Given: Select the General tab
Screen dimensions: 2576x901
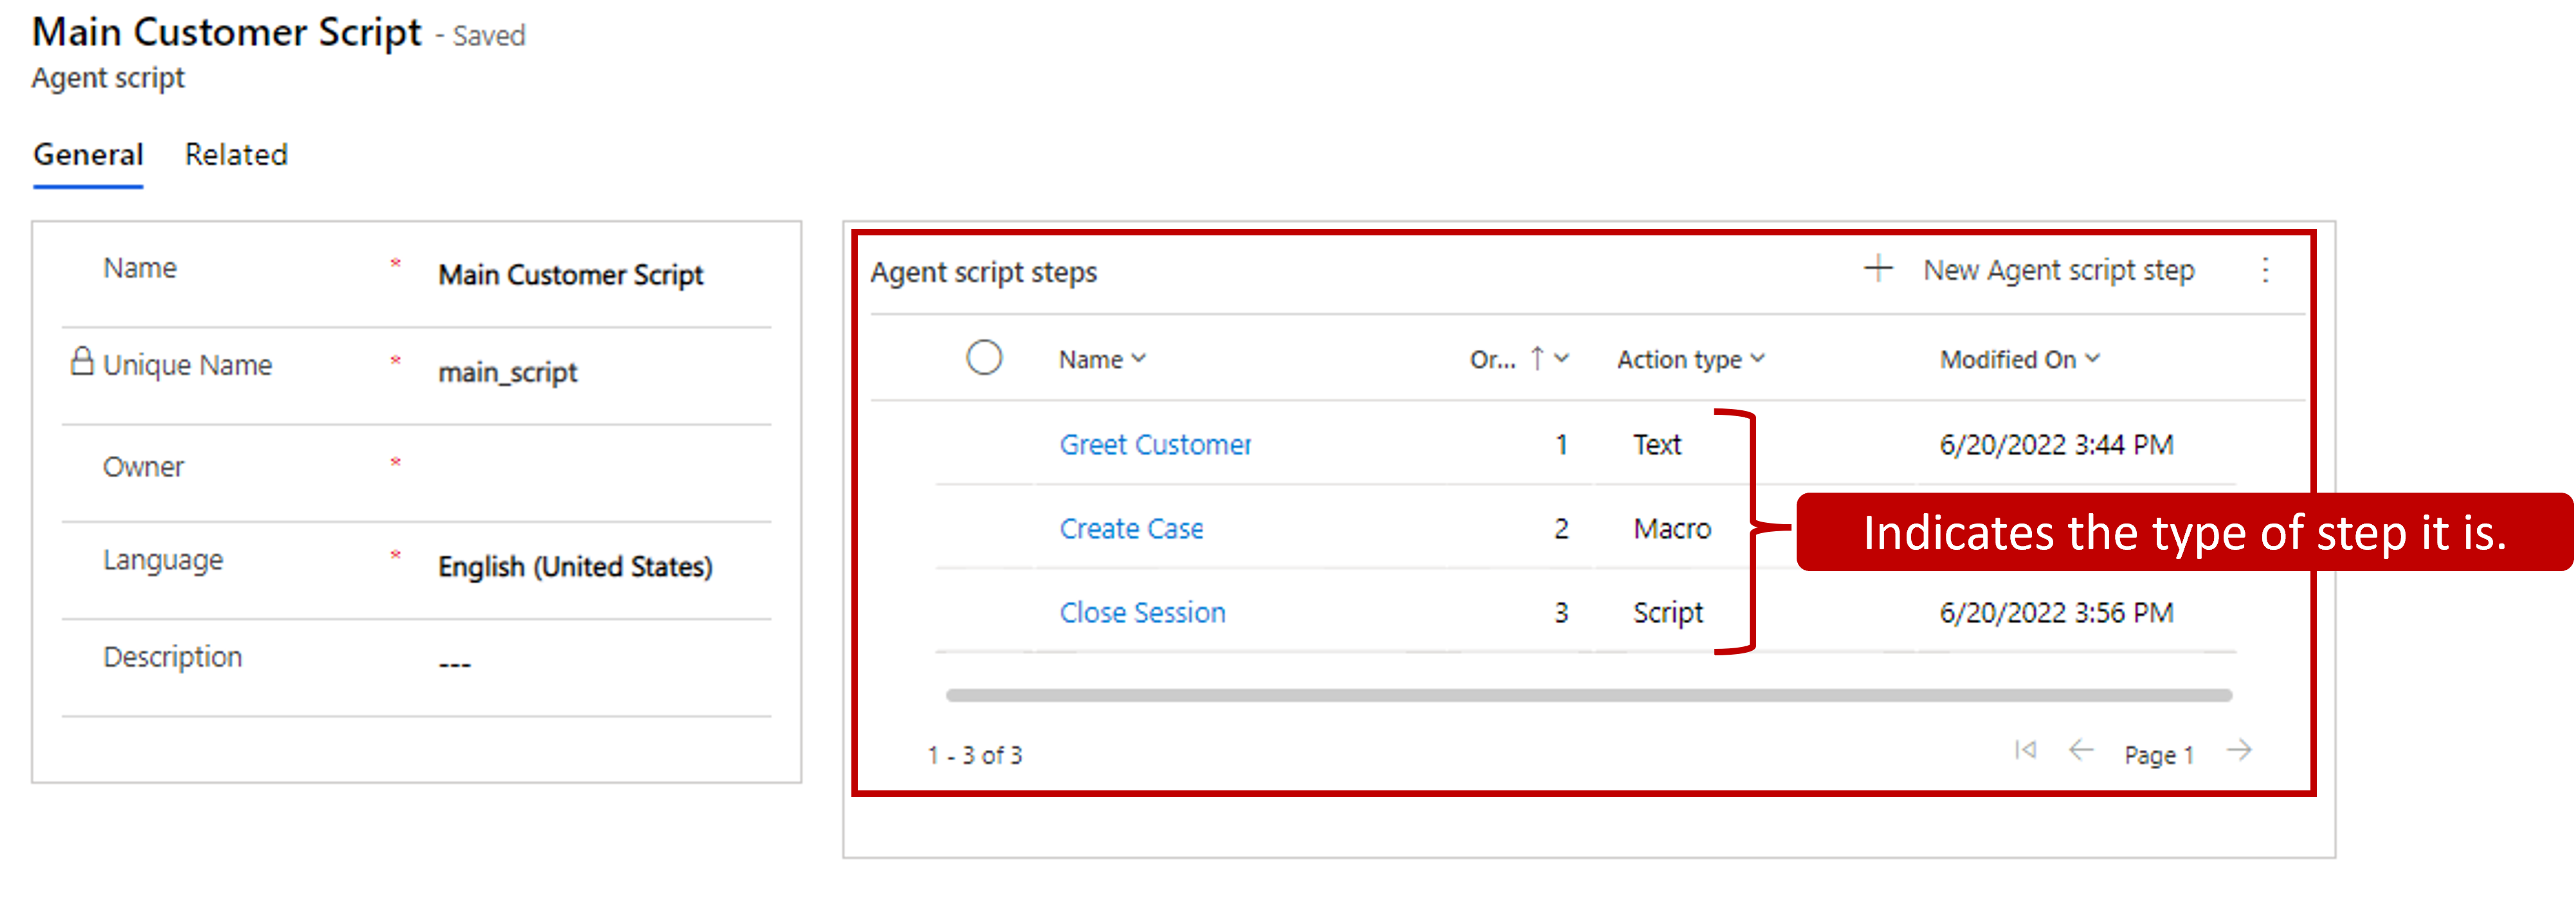Looking at the screenshot, I should 88,155.
